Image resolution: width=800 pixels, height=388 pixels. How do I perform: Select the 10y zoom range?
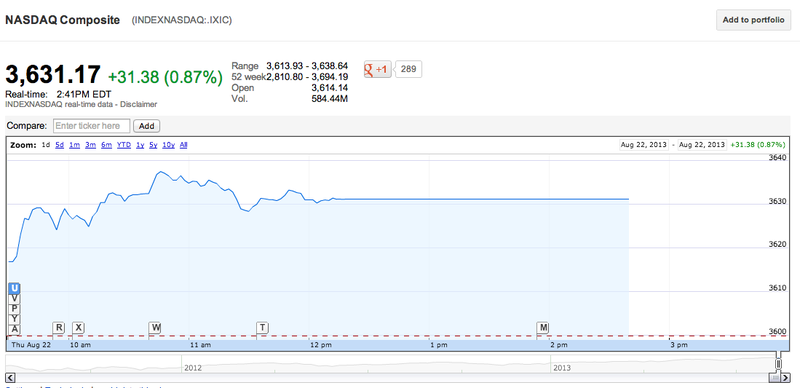click(169, 145)
